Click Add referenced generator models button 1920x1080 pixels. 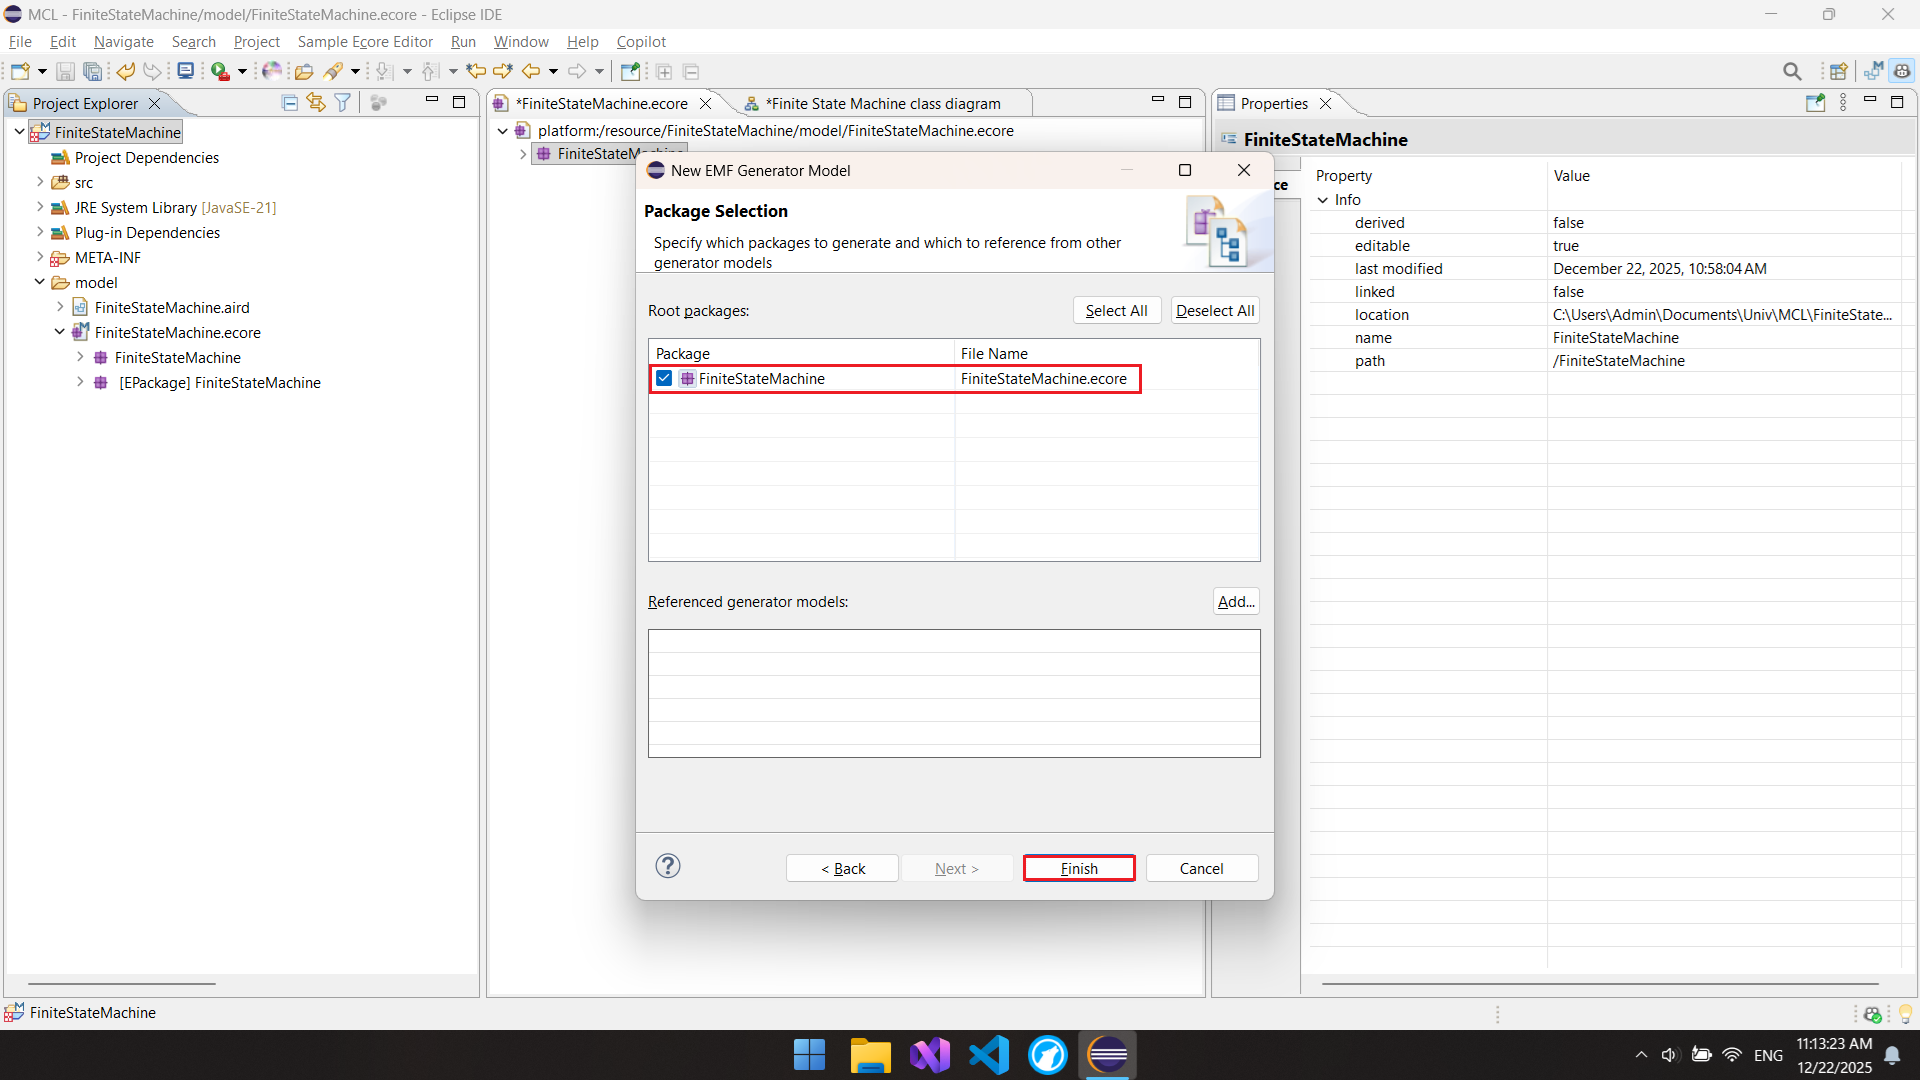[x=1236, y=602]
